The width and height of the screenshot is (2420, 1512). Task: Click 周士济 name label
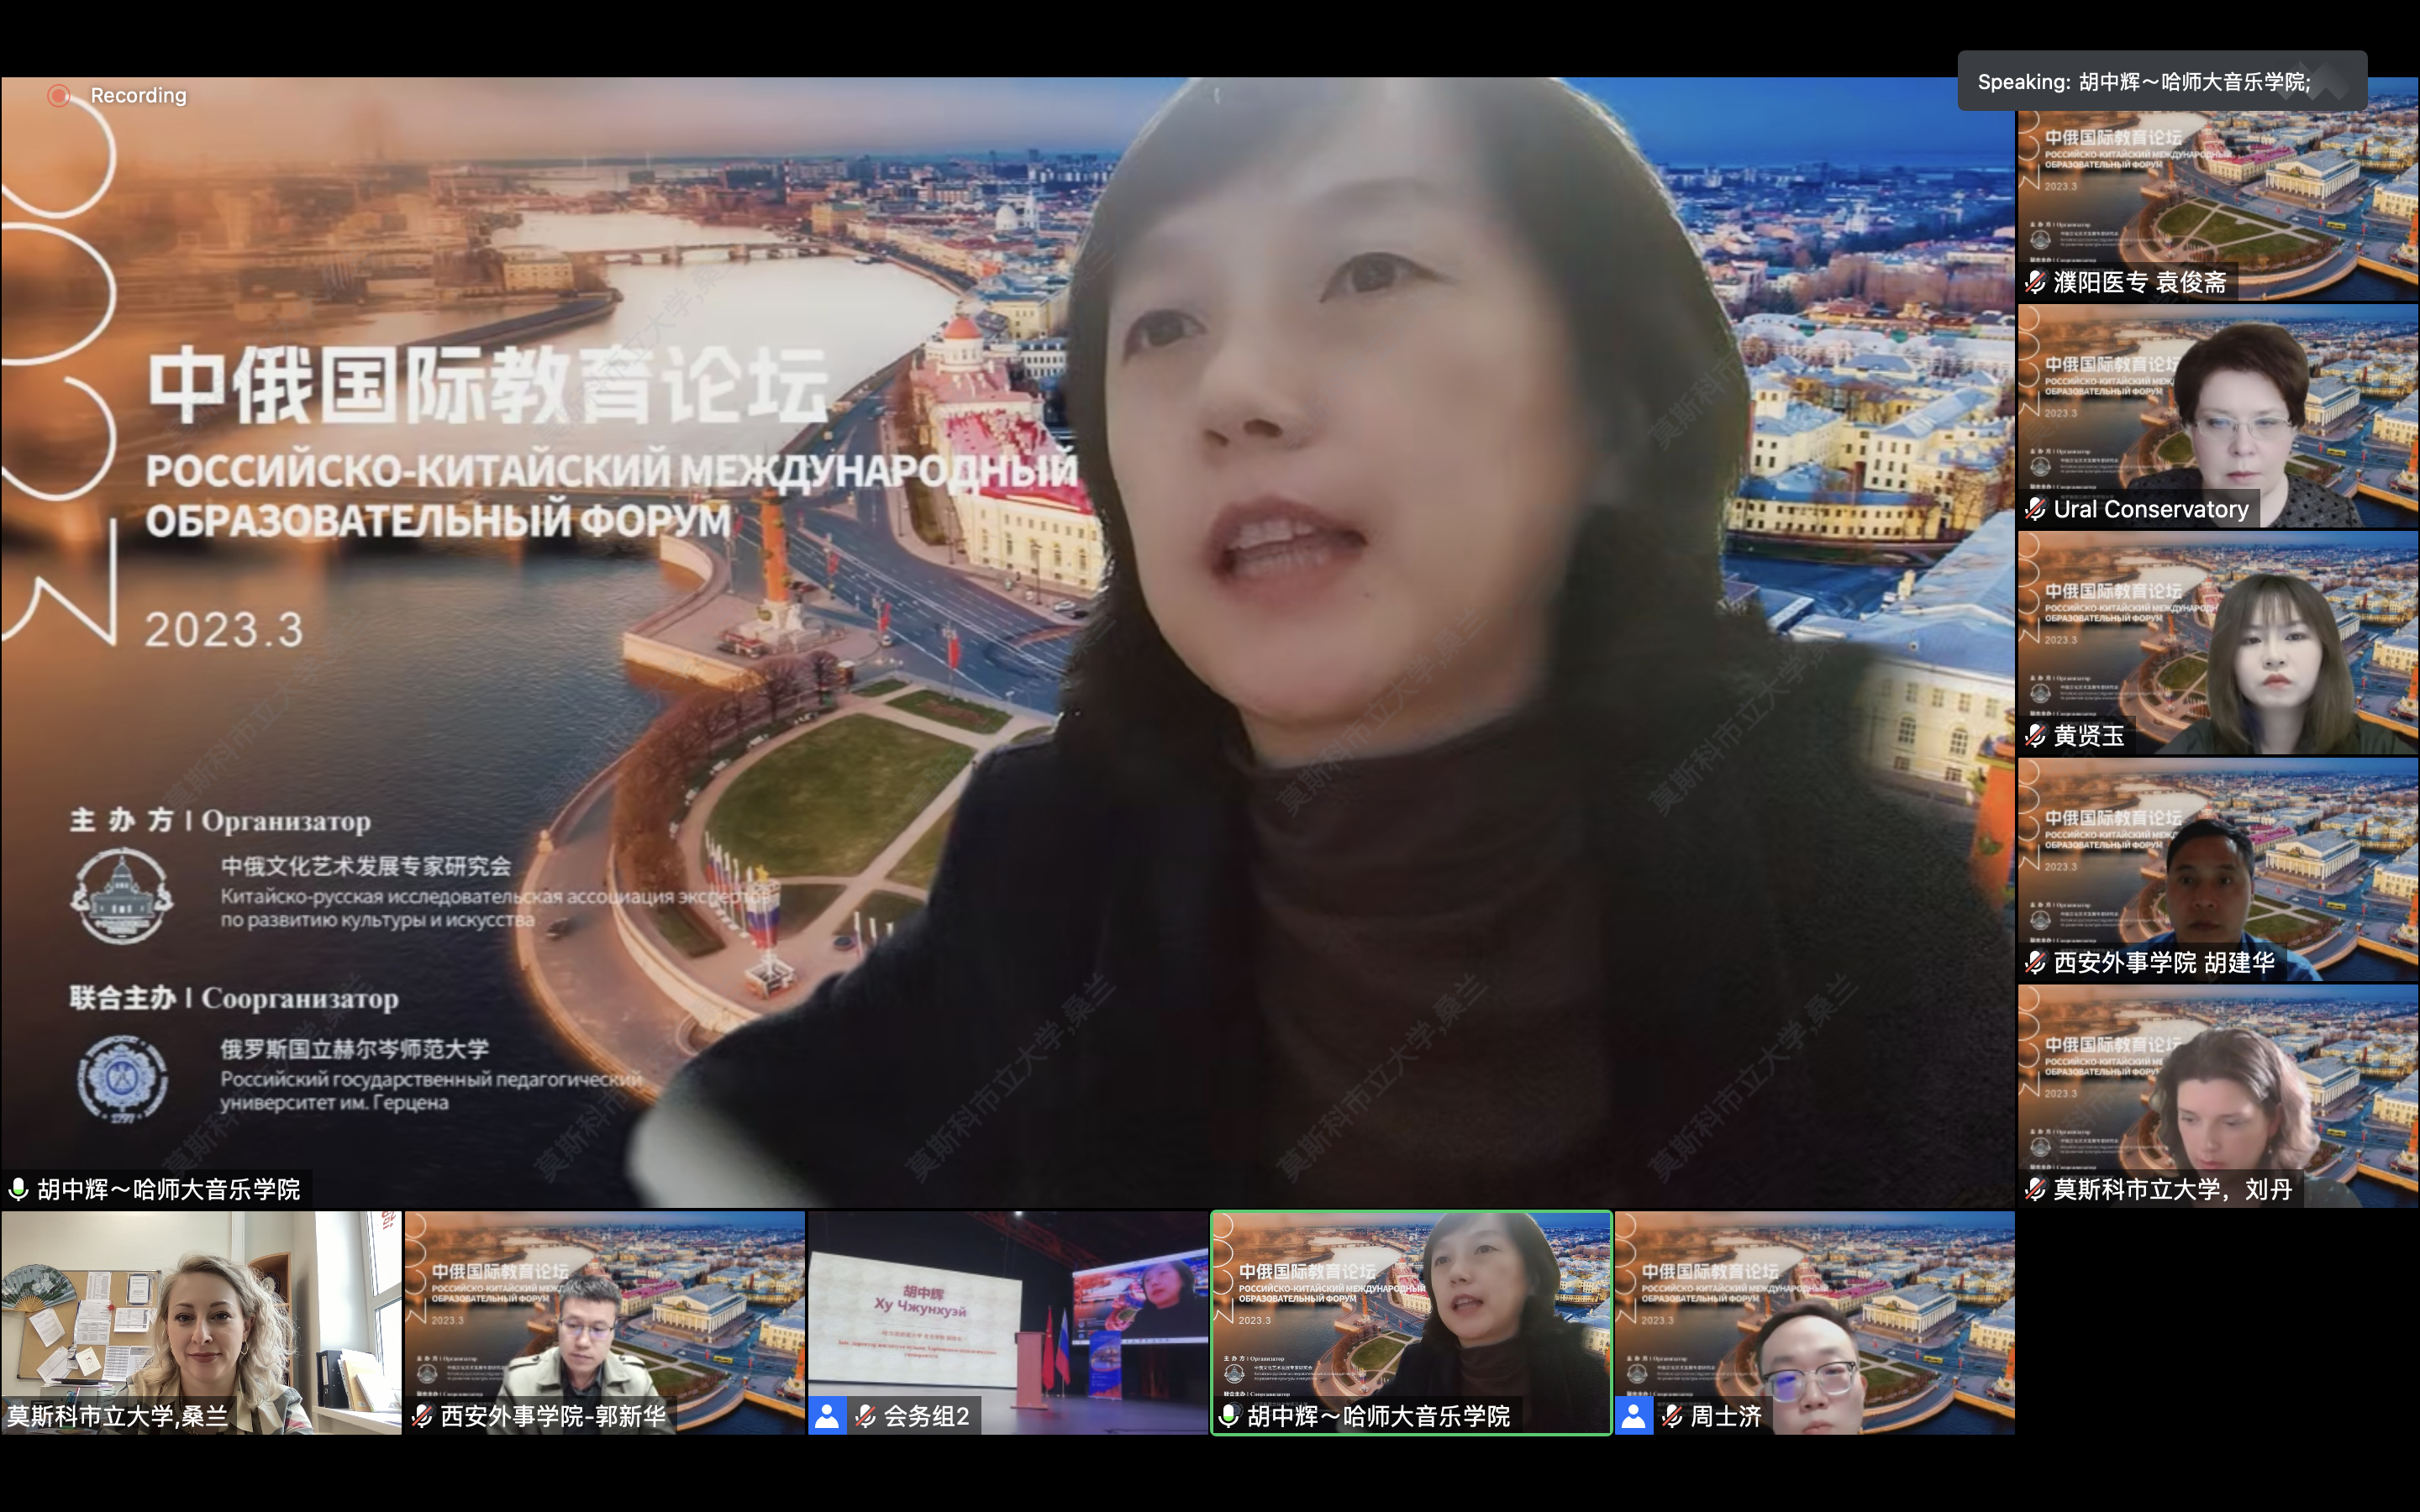(1726, 1416)
